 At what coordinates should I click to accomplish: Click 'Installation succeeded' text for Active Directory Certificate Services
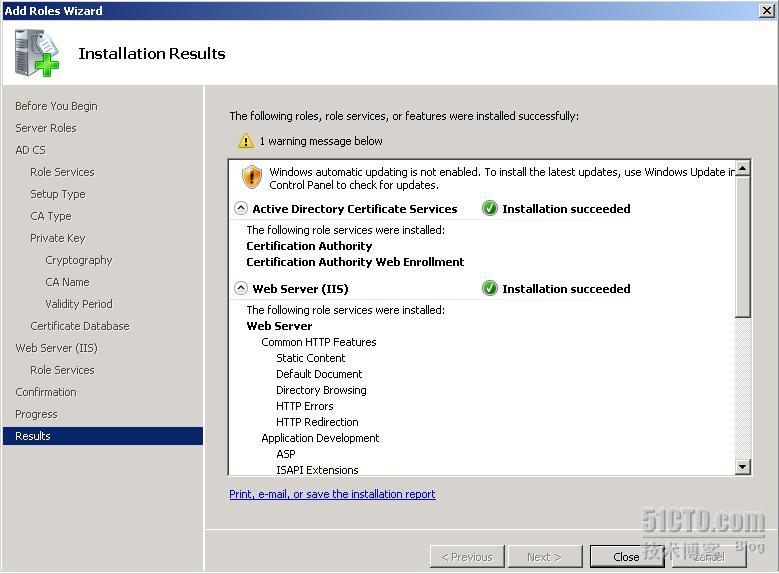(x=566, y=209)
